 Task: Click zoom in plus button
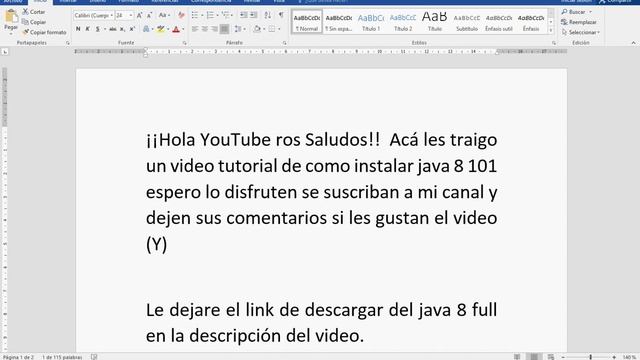pos(614,357)
